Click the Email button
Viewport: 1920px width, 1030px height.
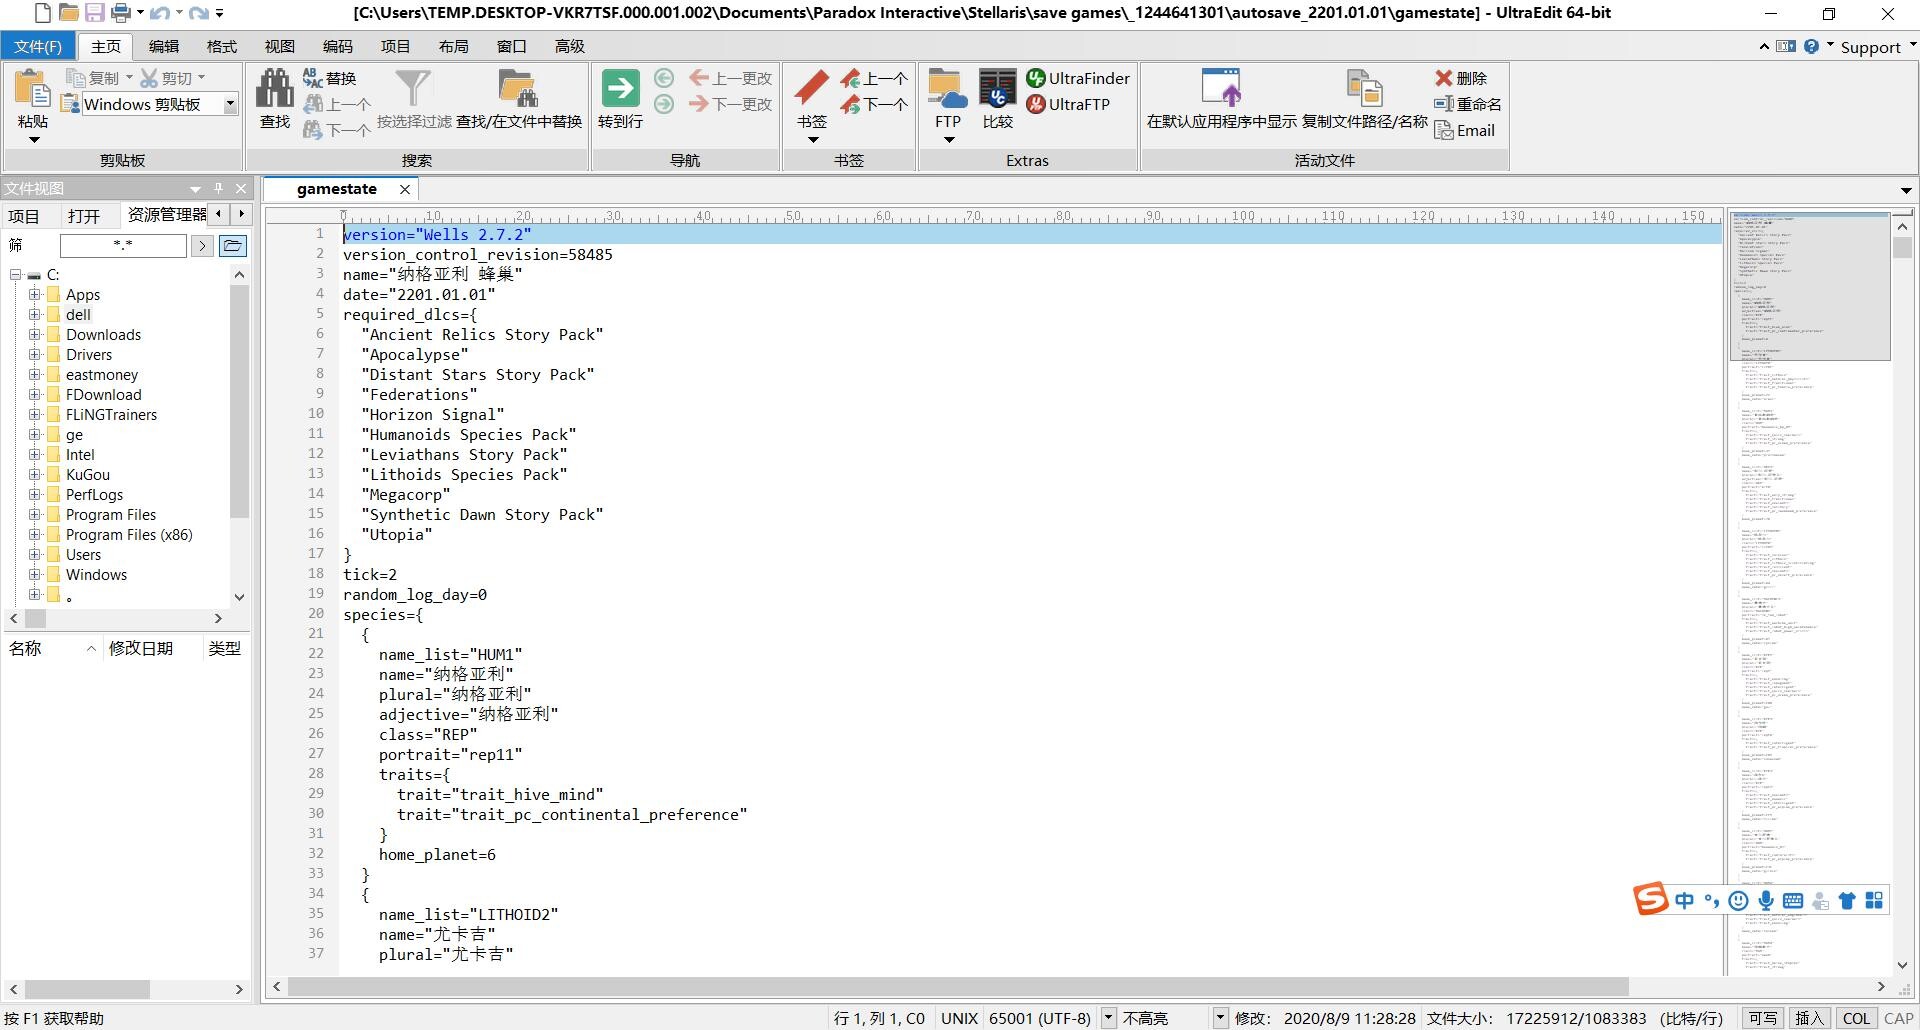pos(1465,130)
